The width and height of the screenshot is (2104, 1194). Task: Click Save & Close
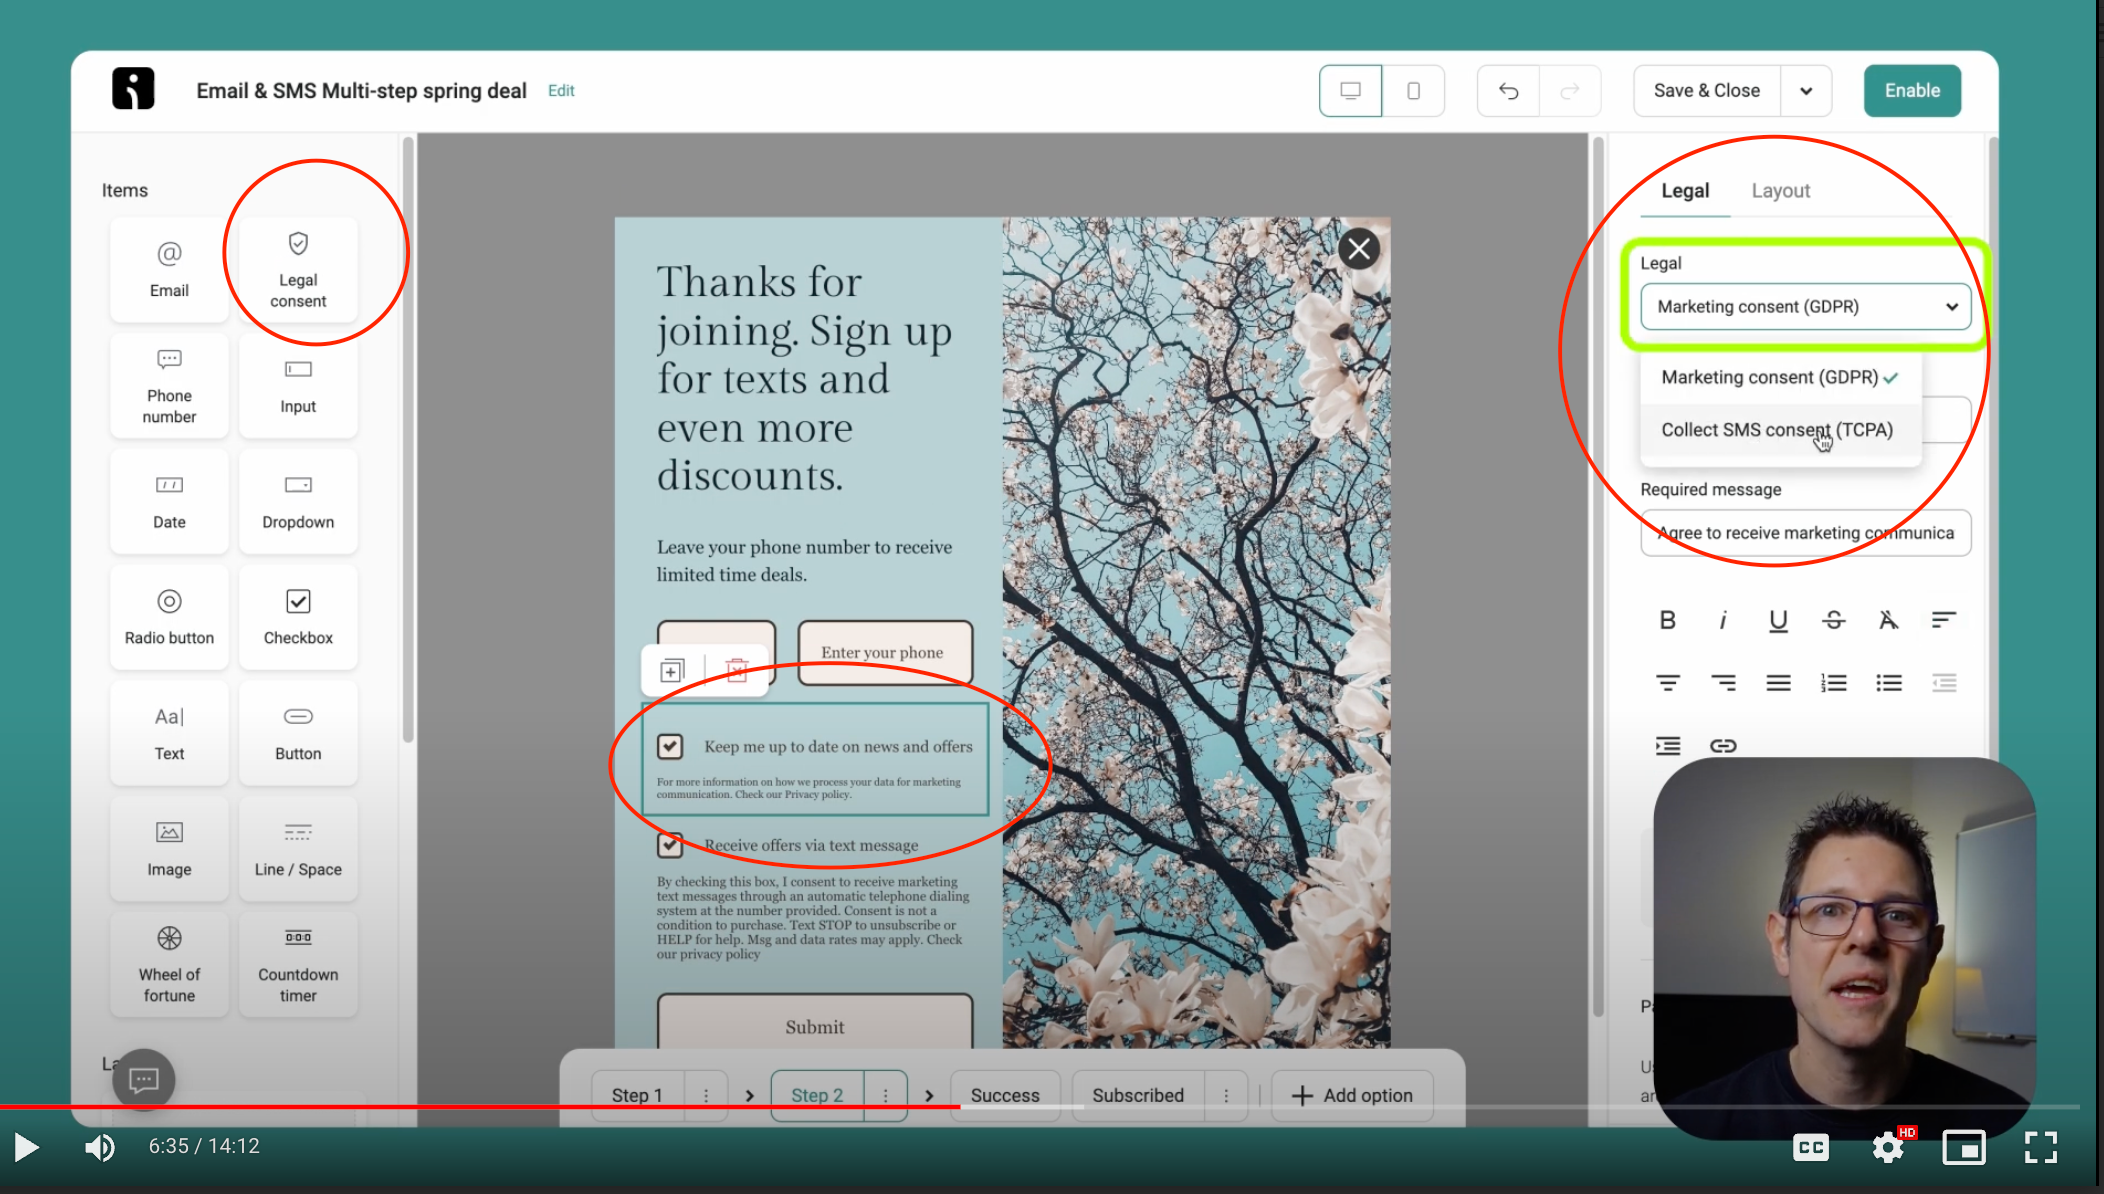[1707, 91]
